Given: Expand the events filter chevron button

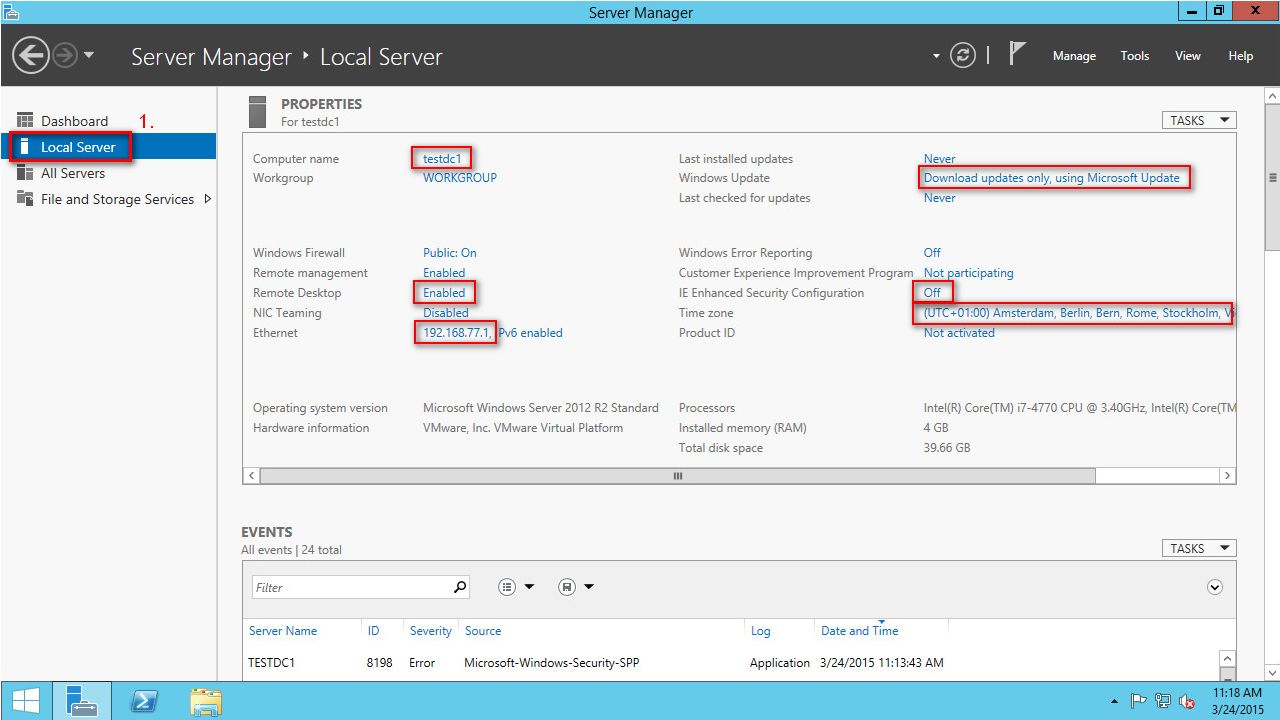Looking at the screenshot, I should pos(1215,587).
